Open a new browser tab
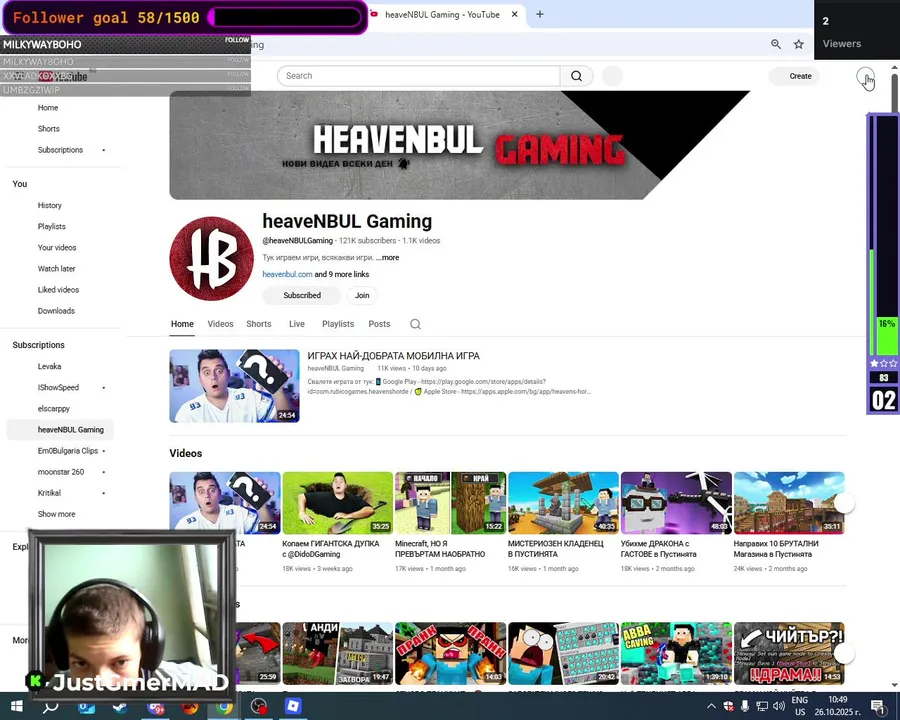This screenshot has width=900, height=720. 540,14
